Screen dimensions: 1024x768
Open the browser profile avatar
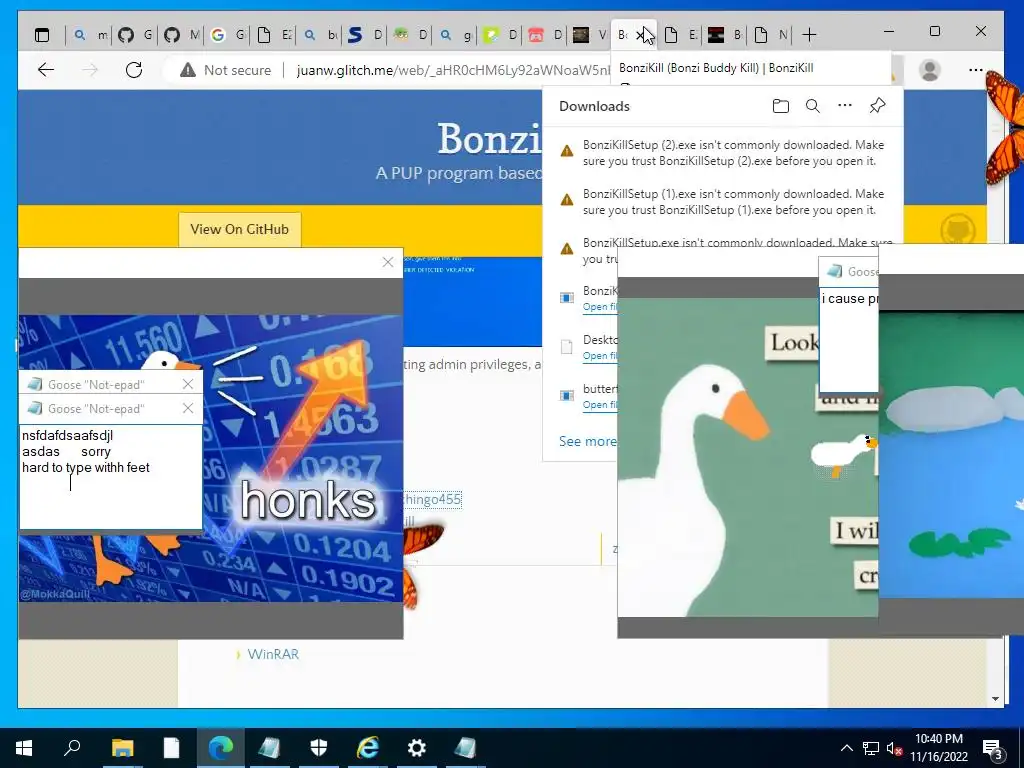coord(929,70)
